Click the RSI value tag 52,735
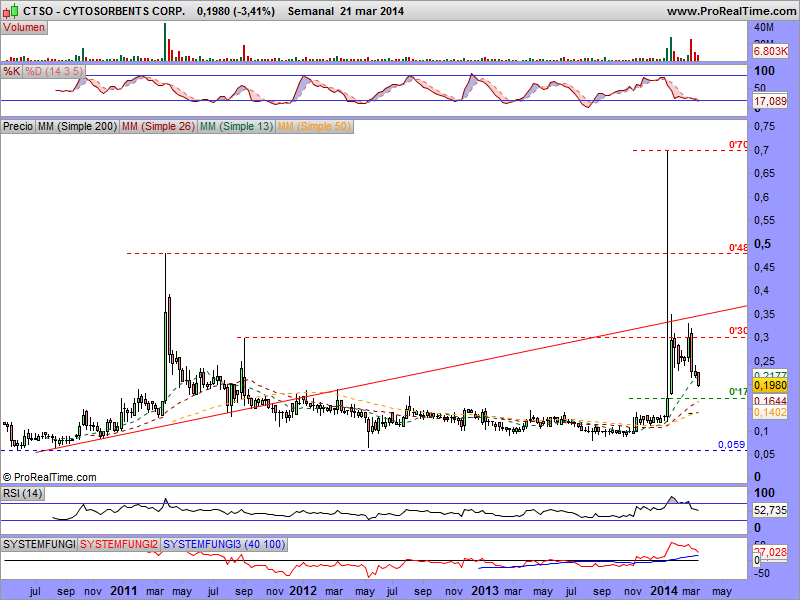This screenshot has height=600, width=800. [770, 510]
